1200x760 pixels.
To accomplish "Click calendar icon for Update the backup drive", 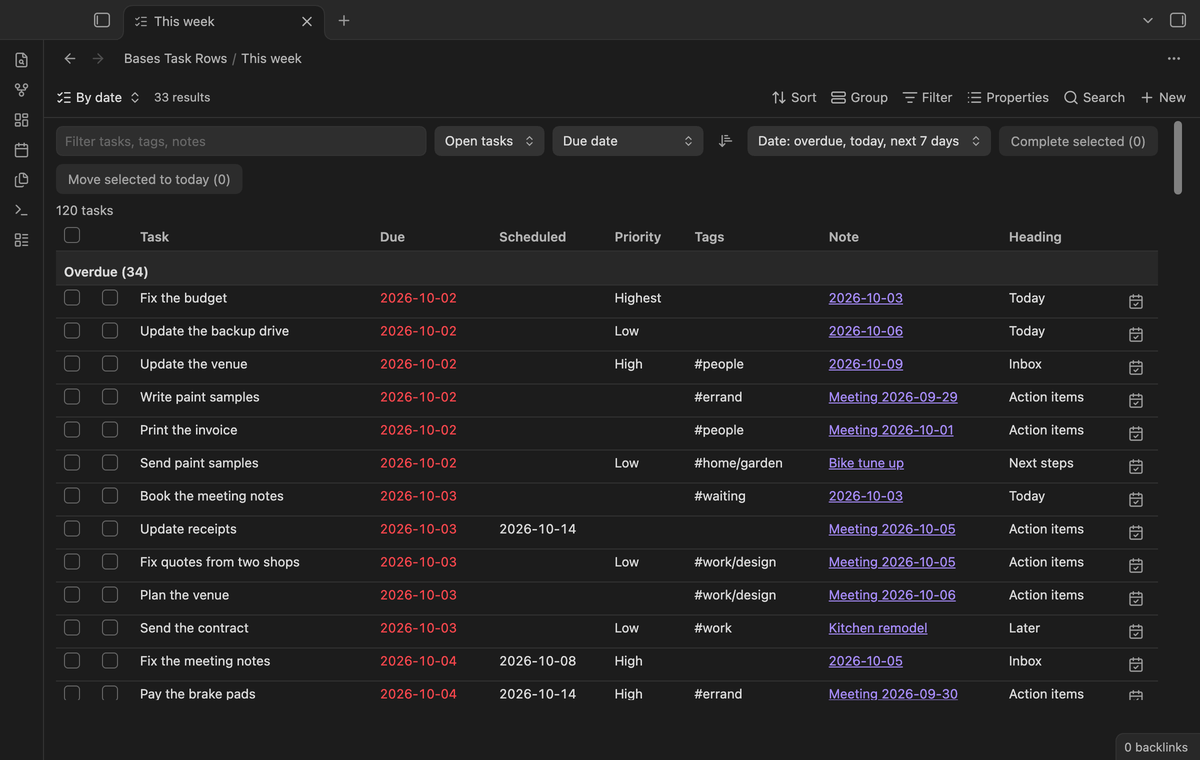I will click(x=1136, y=334).
